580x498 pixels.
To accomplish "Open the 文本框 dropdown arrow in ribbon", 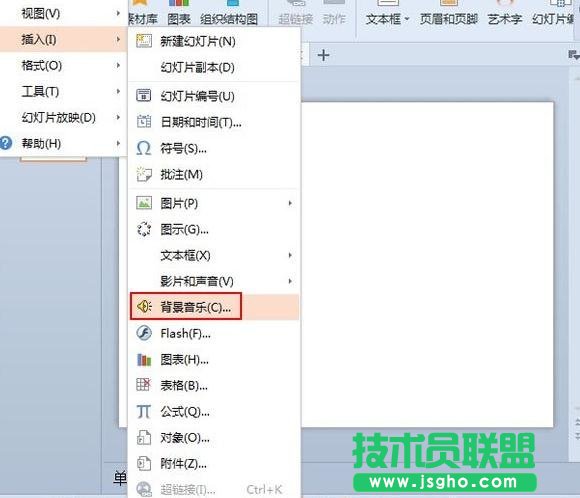I will (407, 19).
